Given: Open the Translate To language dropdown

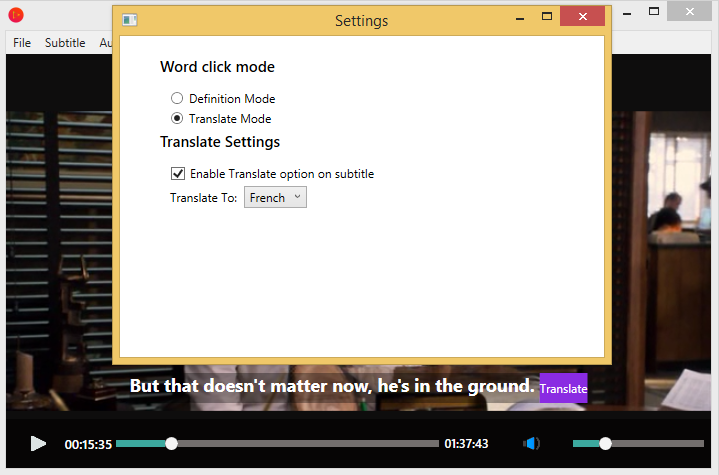Looking at the screenshot, I should (x=275, y=198).
